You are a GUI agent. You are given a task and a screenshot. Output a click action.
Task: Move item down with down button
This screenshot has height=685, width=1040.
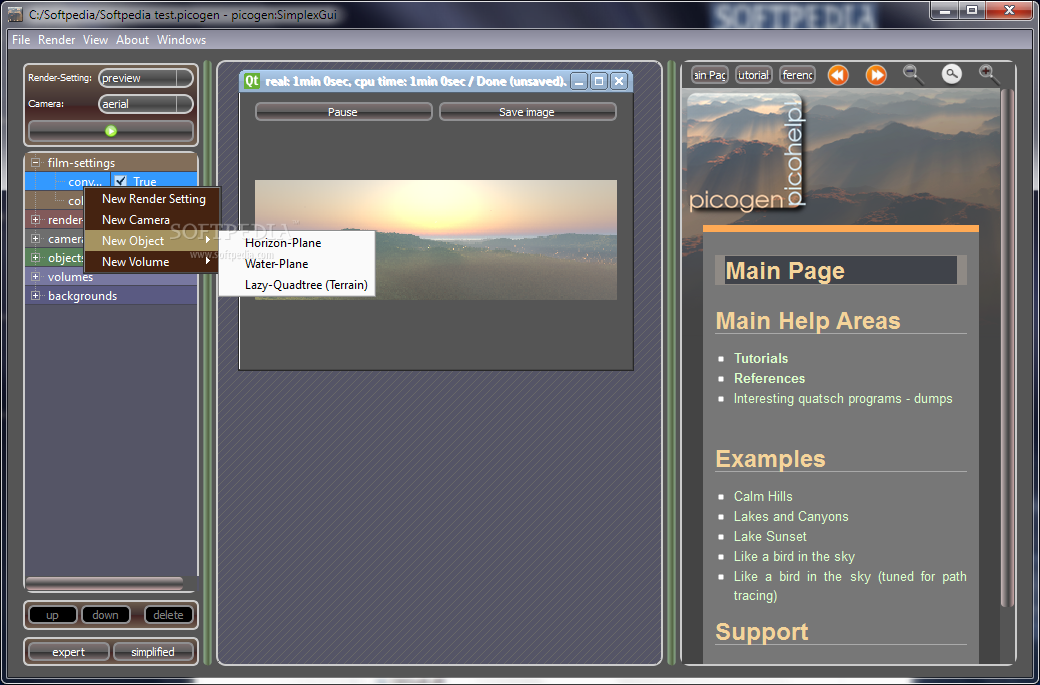105,615
